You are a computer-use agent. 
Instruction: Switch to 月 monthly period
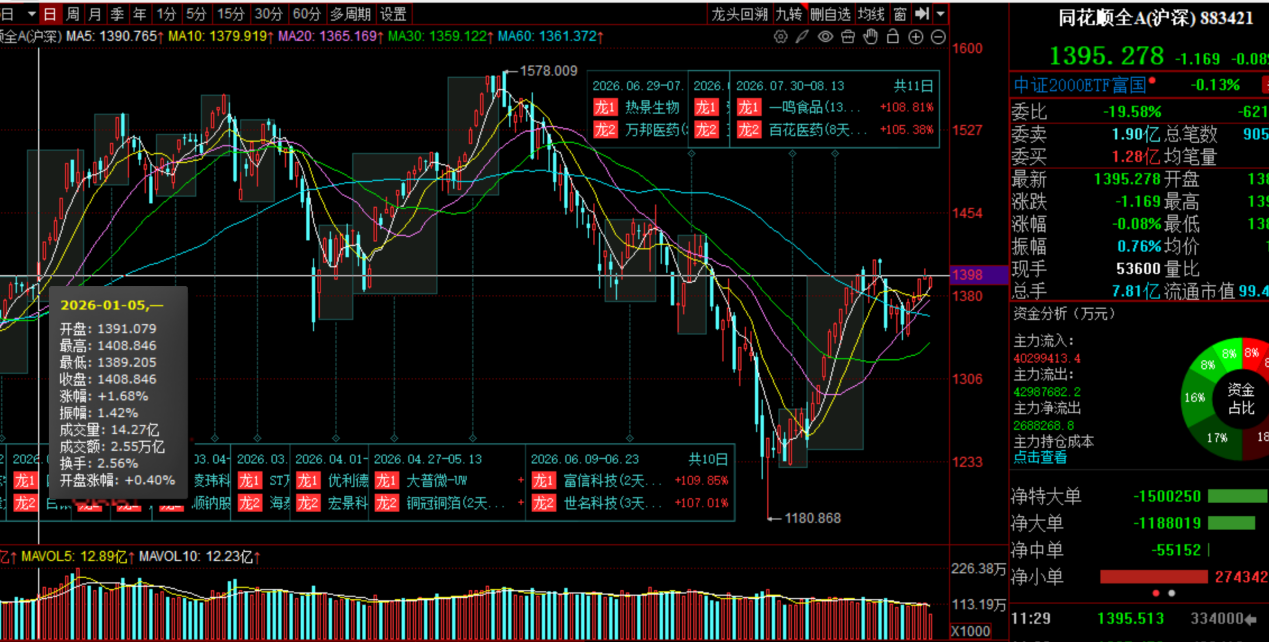point(95,14)
